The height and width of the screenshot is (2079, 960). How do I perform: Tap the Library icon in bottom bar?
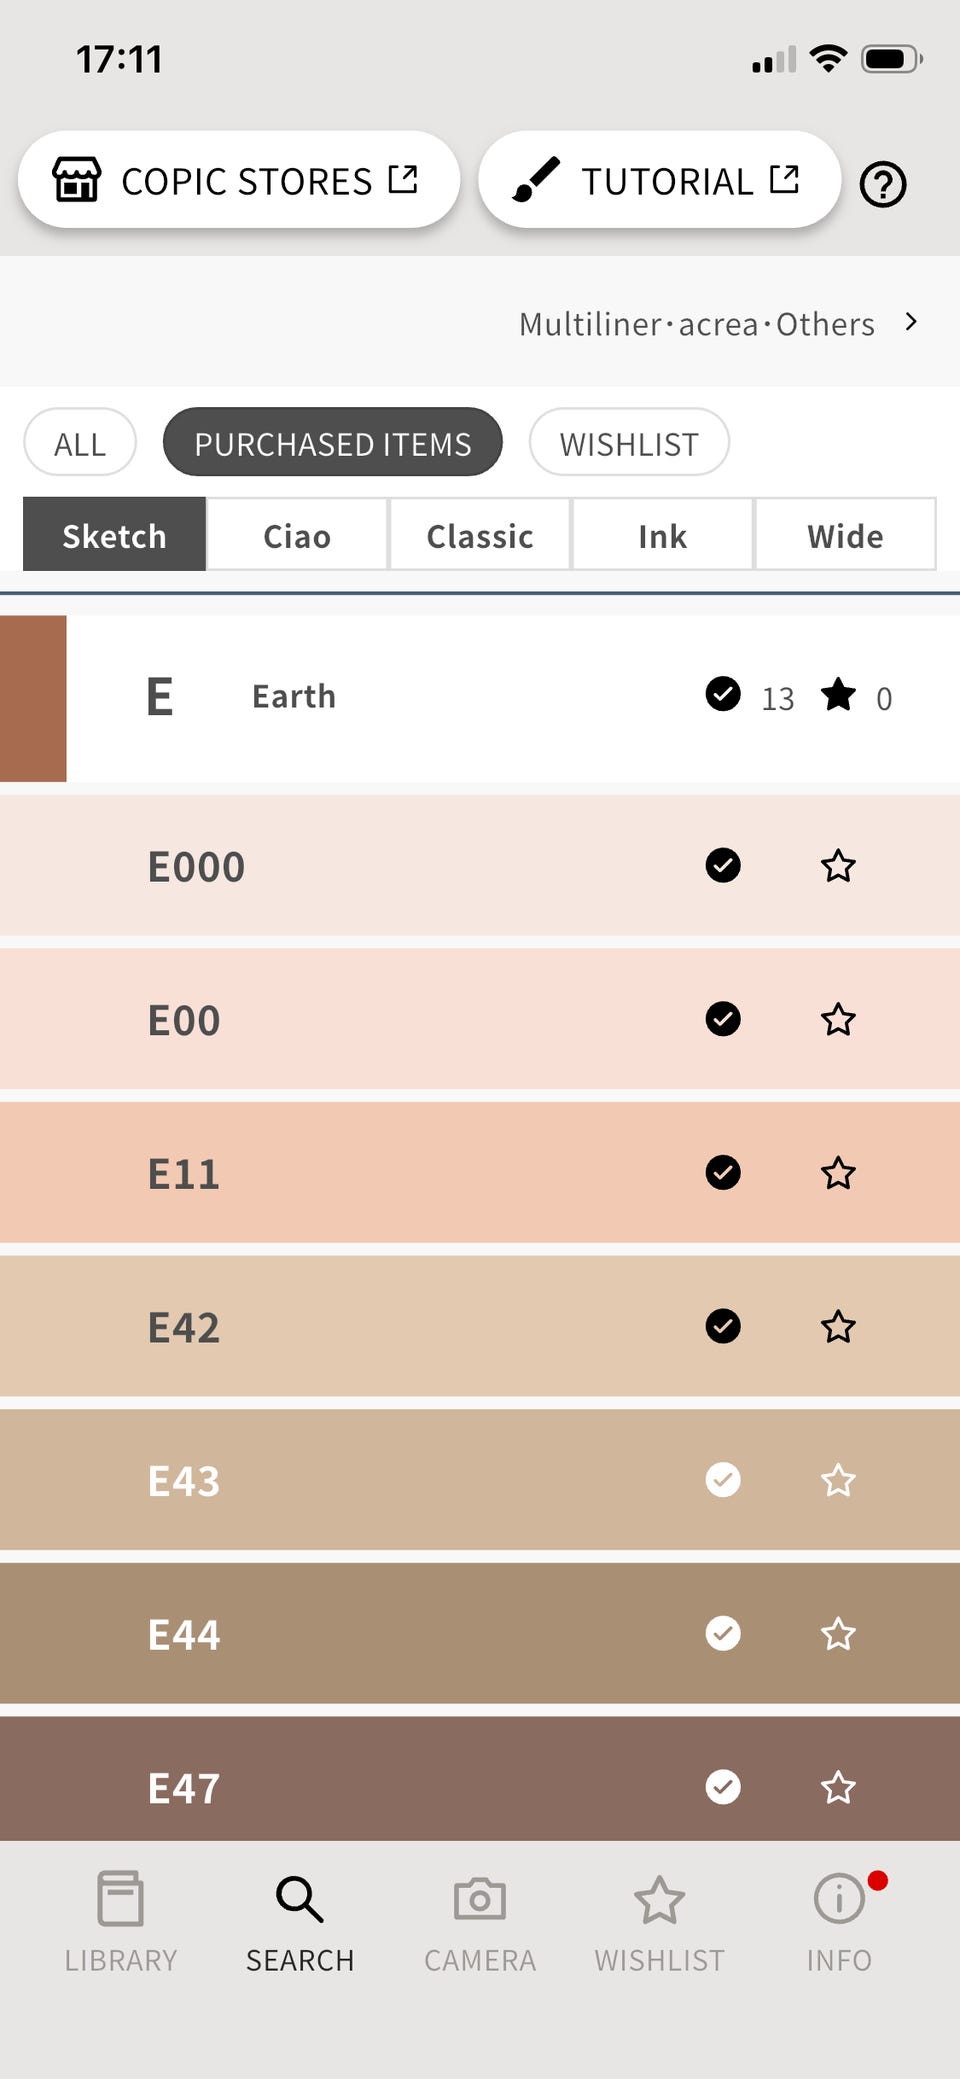coord(120,1898)
